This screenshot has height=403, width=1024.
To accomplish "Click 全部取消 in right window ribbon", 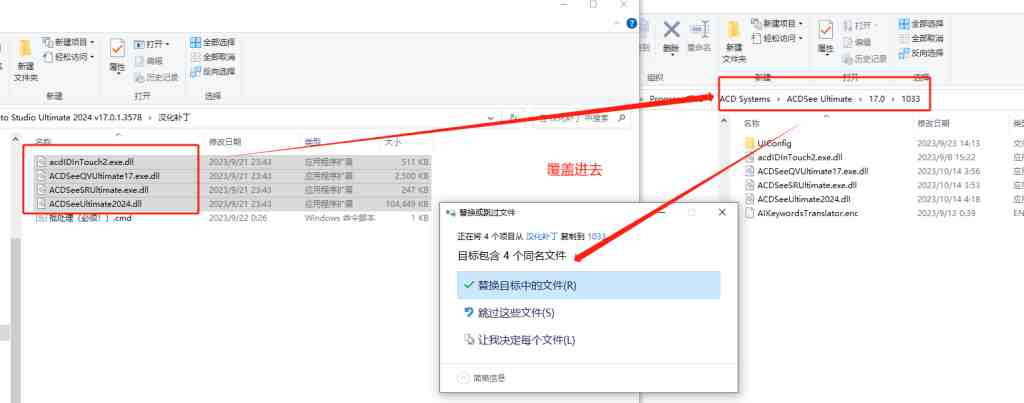I will click(x=921, y=39).
